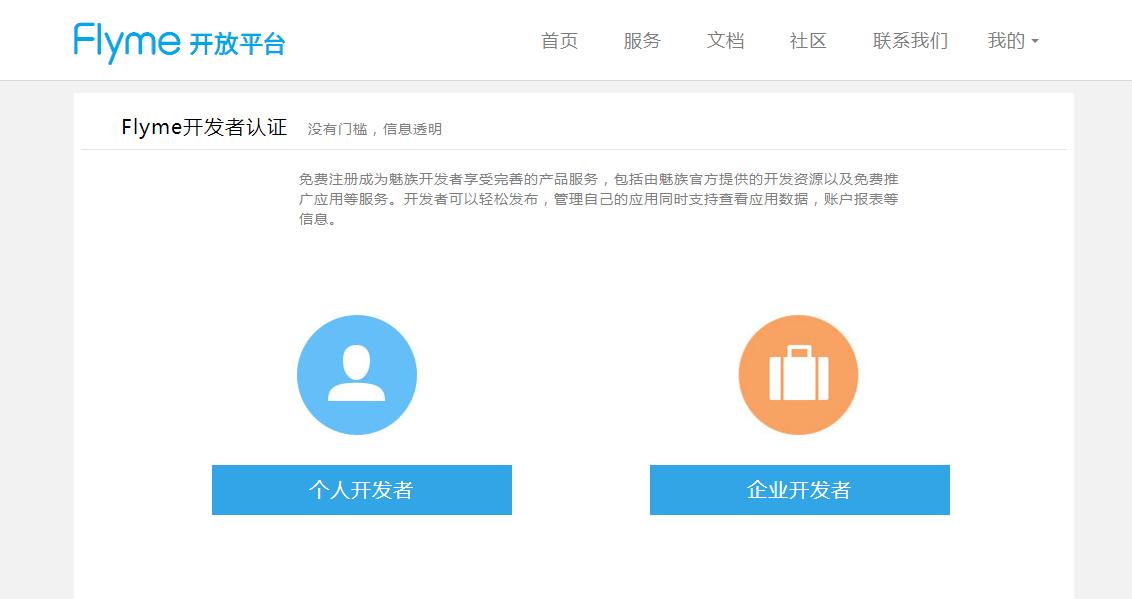
Task: Click the individual developer circular graphic
Action: pyautogui.click(x=357, y=375)
